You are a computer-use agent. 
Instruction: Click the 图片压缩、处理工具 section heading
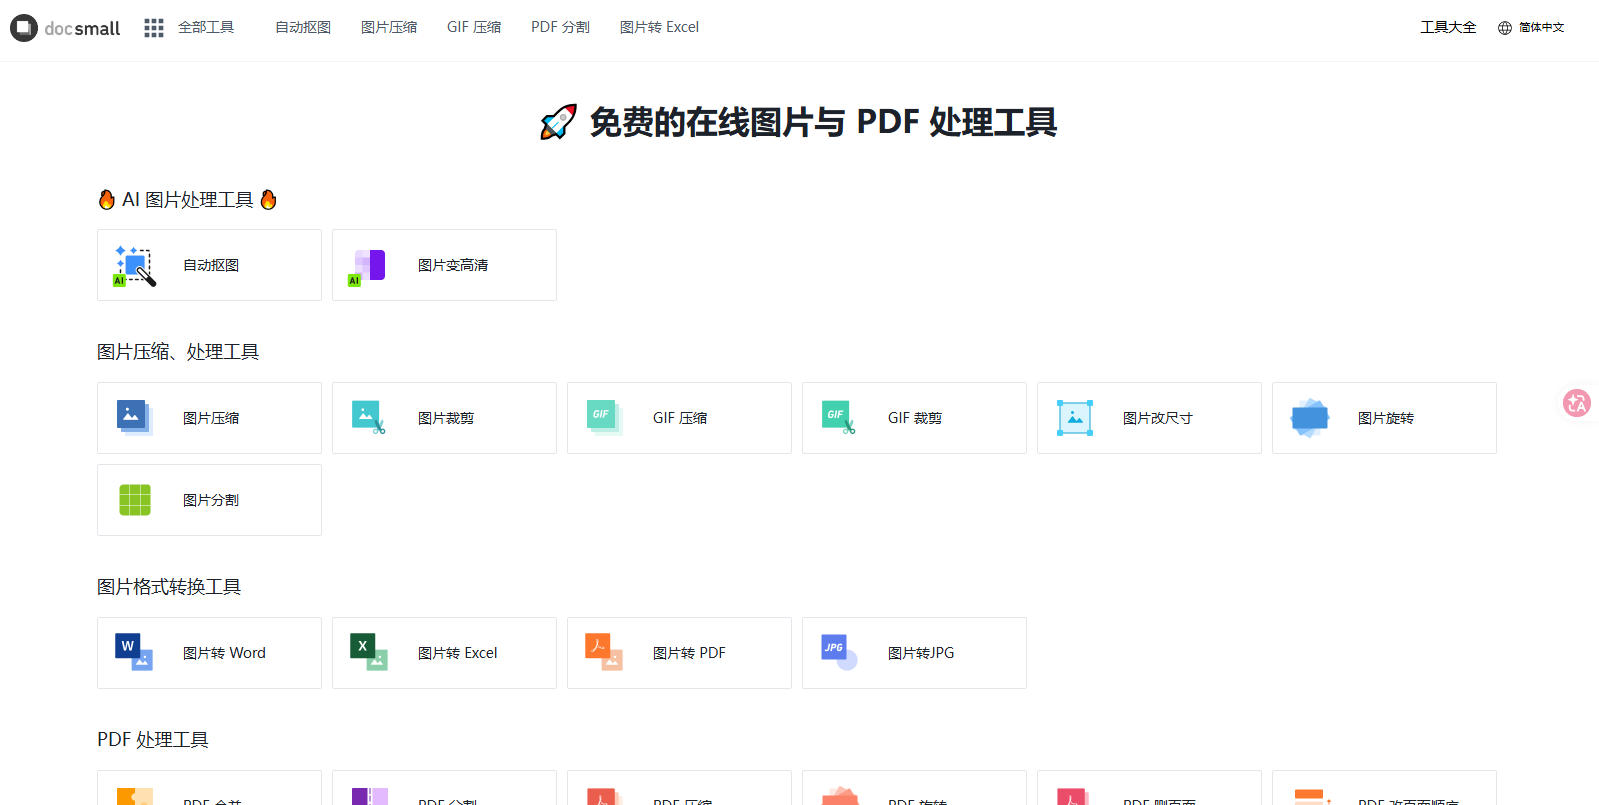178,352
